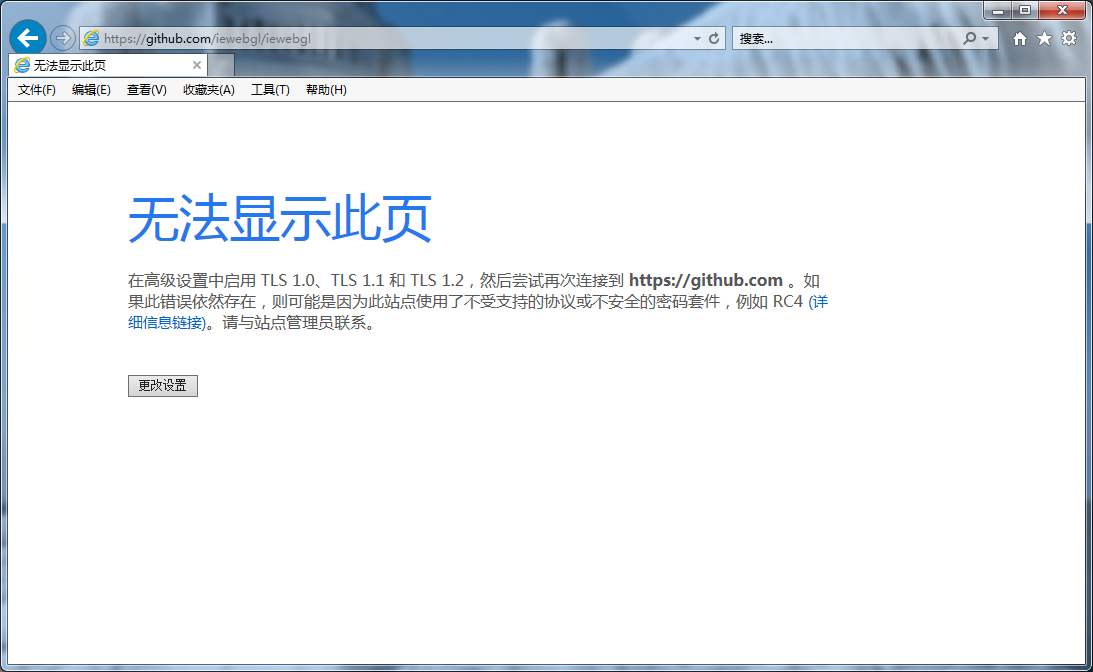Click the search magnifier icon
This screenshot has width=1093, height=672.
(x=969, y=38)
